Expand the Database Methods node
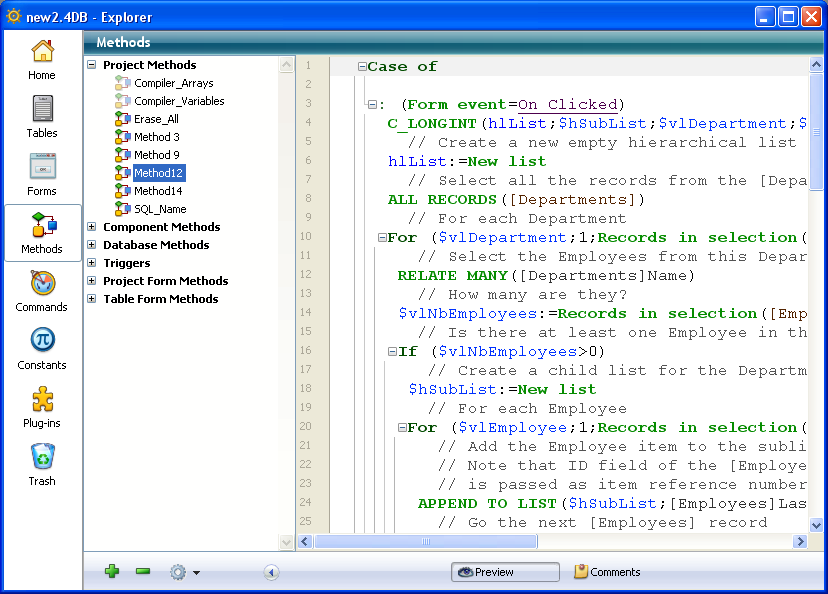This screenshot has width=828, height=594. coord(92,245)
